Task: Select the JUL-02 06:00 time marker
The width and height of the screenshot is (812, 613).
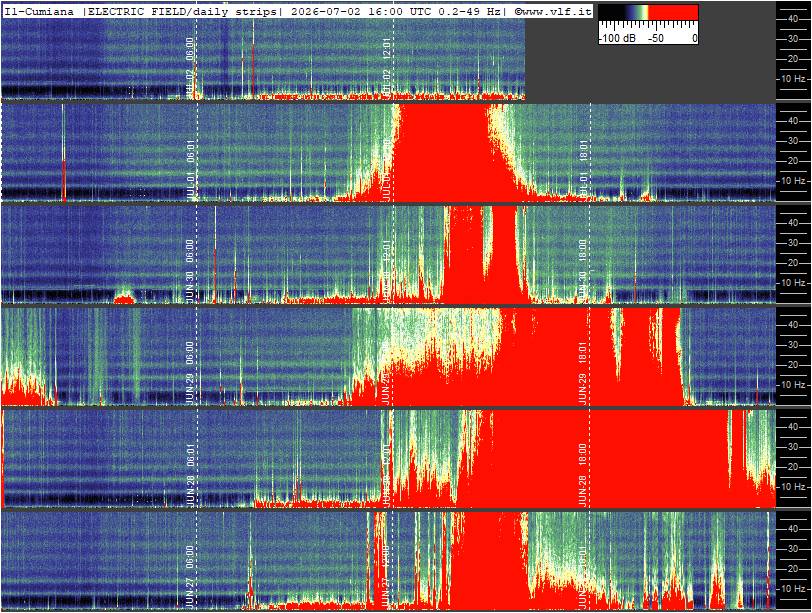Action: pyautogui.click(x=190, y=67)
